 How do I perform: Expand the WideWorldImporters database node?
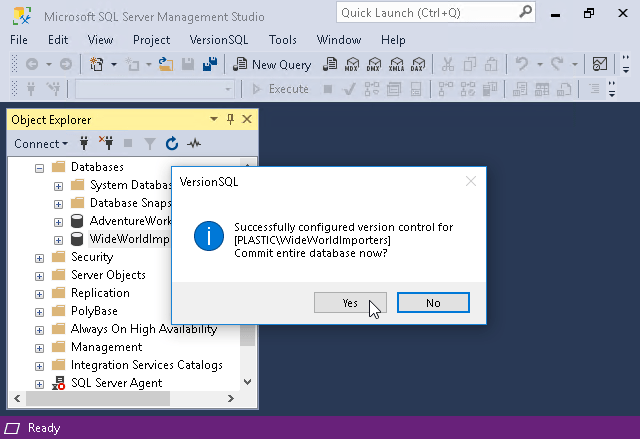click(x=58, y=240)
